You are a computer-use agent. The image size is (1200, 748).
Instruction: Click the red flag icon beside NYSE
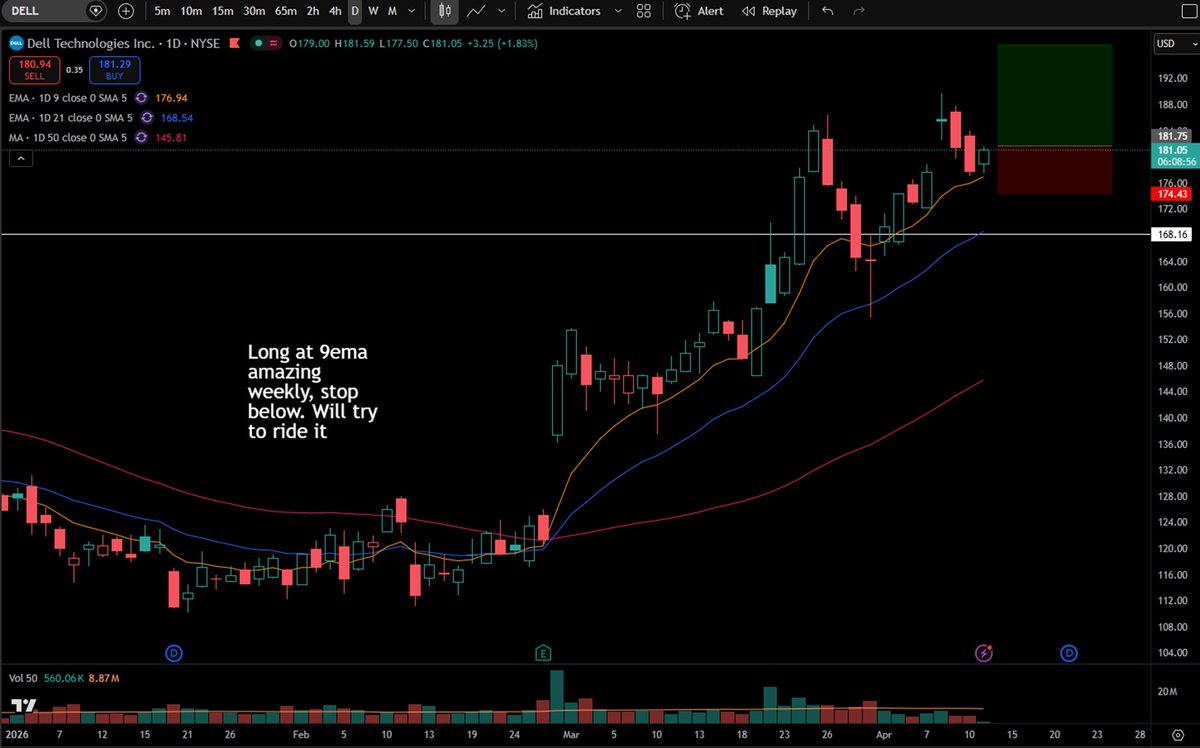click(236, 43)
